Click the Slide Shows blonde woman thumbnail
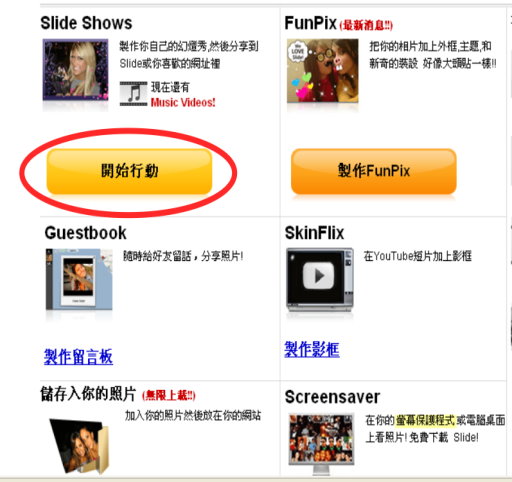This screenshot has width=512, height=482. pyautogui.click(x=75, y=70)
